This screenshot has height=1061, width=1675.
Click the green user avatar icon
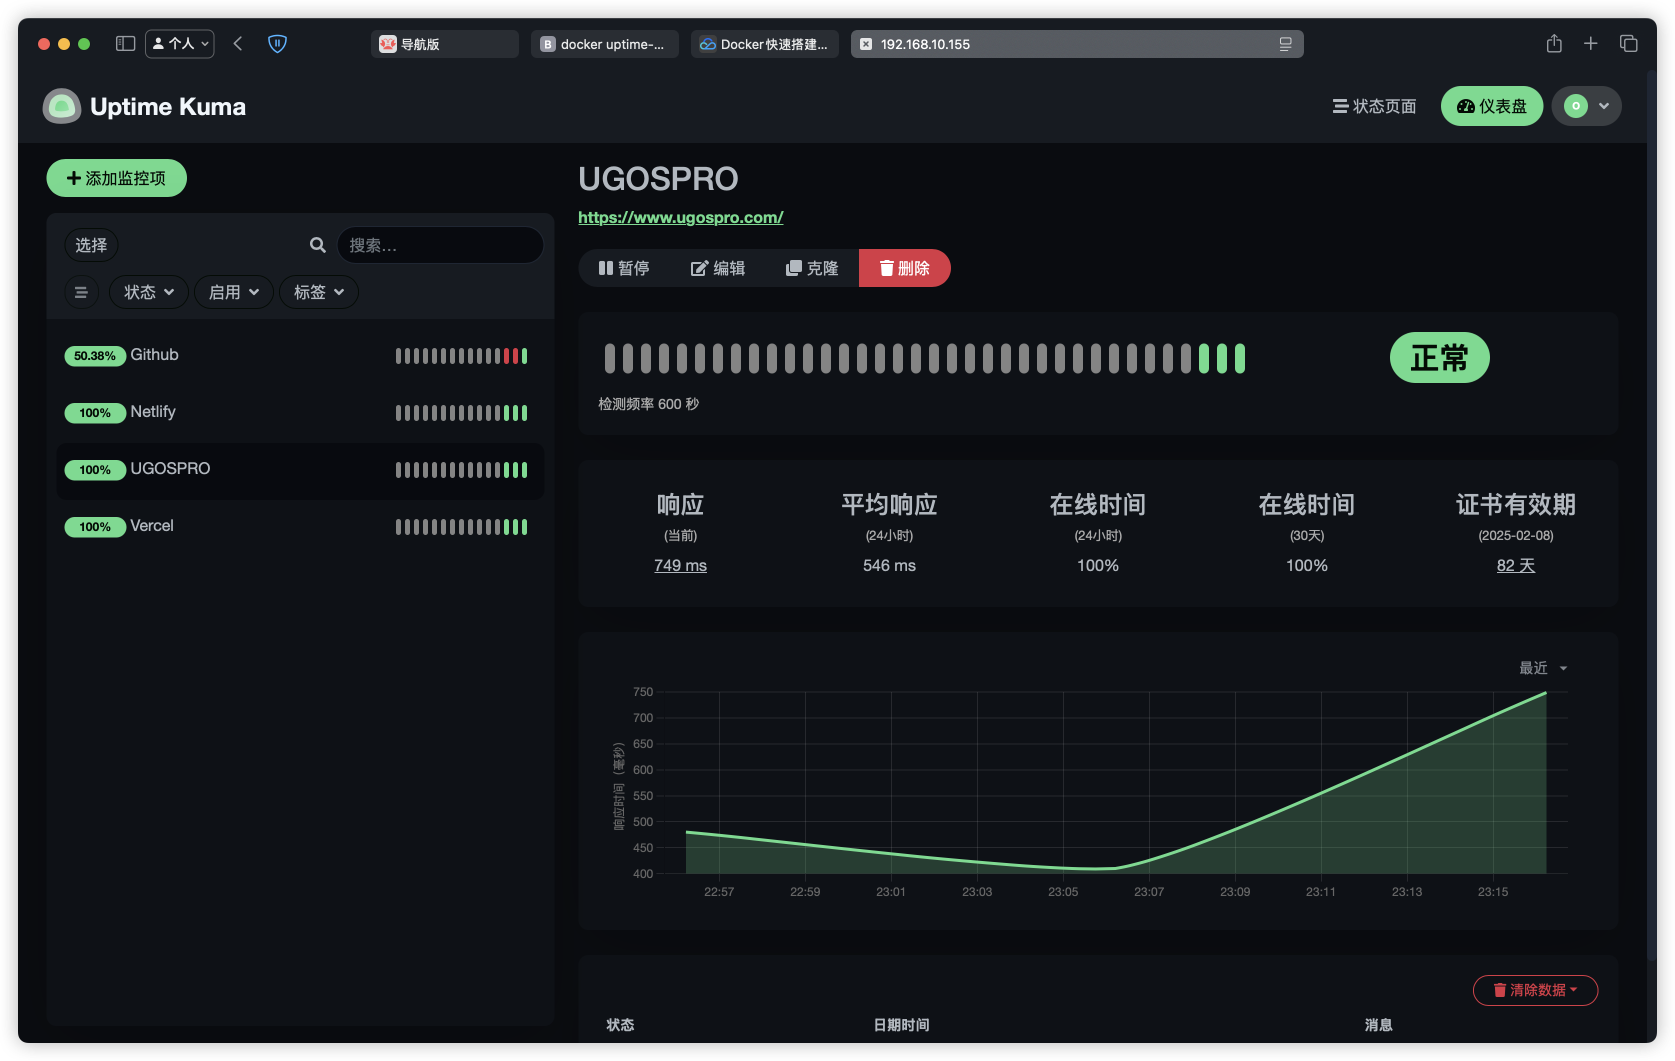tap(1576, 106)
